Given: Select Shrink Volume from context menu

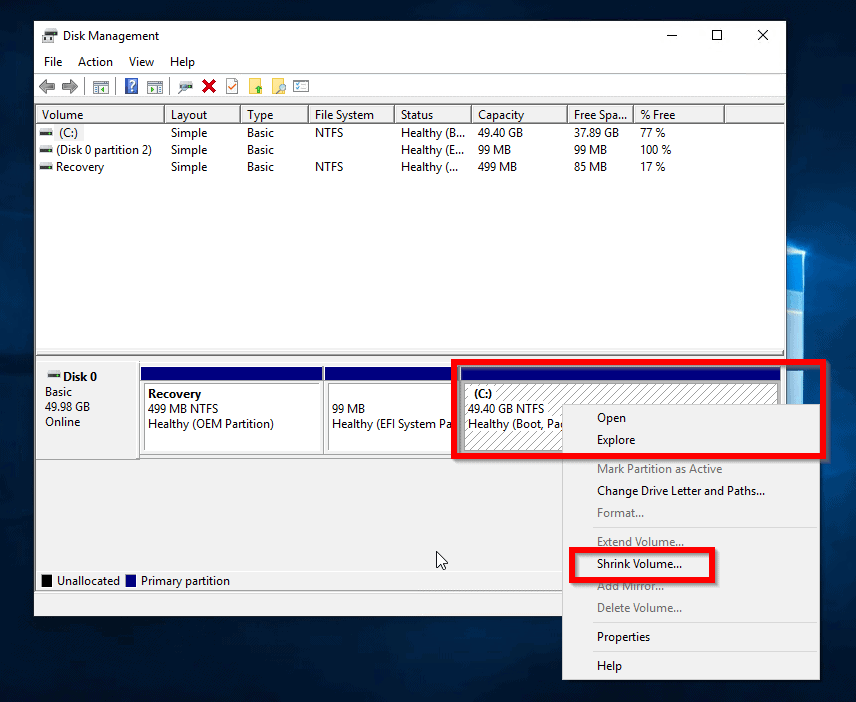Looking at the screenshot, I should coord(639,564).
